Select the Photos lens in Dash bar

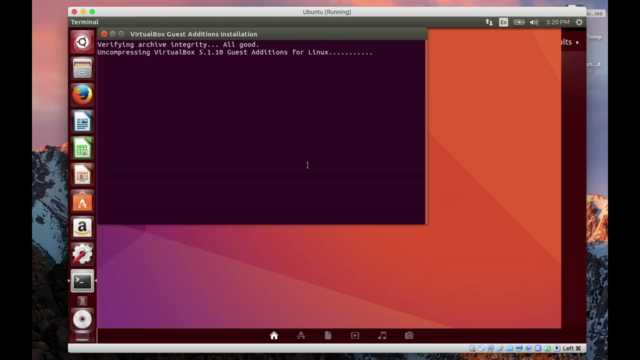[409, 336]
